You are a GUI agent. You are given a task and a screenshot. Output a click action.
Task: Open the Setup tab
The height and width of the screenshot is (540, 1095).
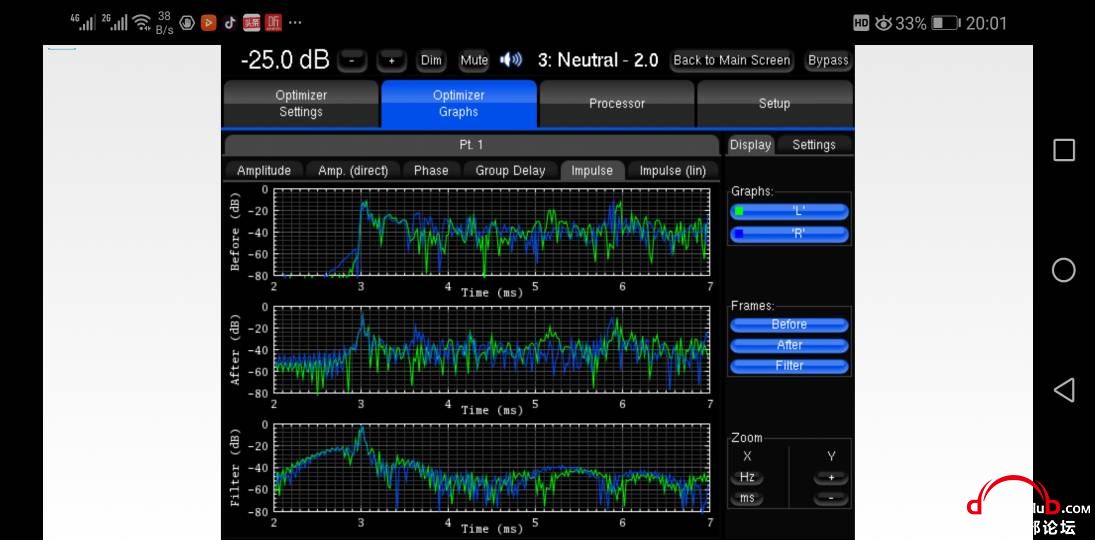774,103
